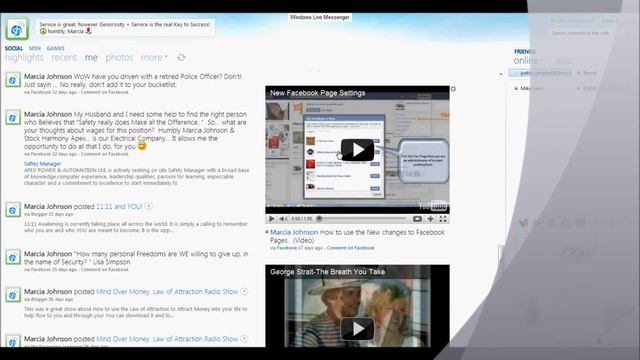Click avatar beside the 'My Husband and I' post
The height and width of the screenshot is (360, 640).
pyautogui.click(x=13, y=118)
